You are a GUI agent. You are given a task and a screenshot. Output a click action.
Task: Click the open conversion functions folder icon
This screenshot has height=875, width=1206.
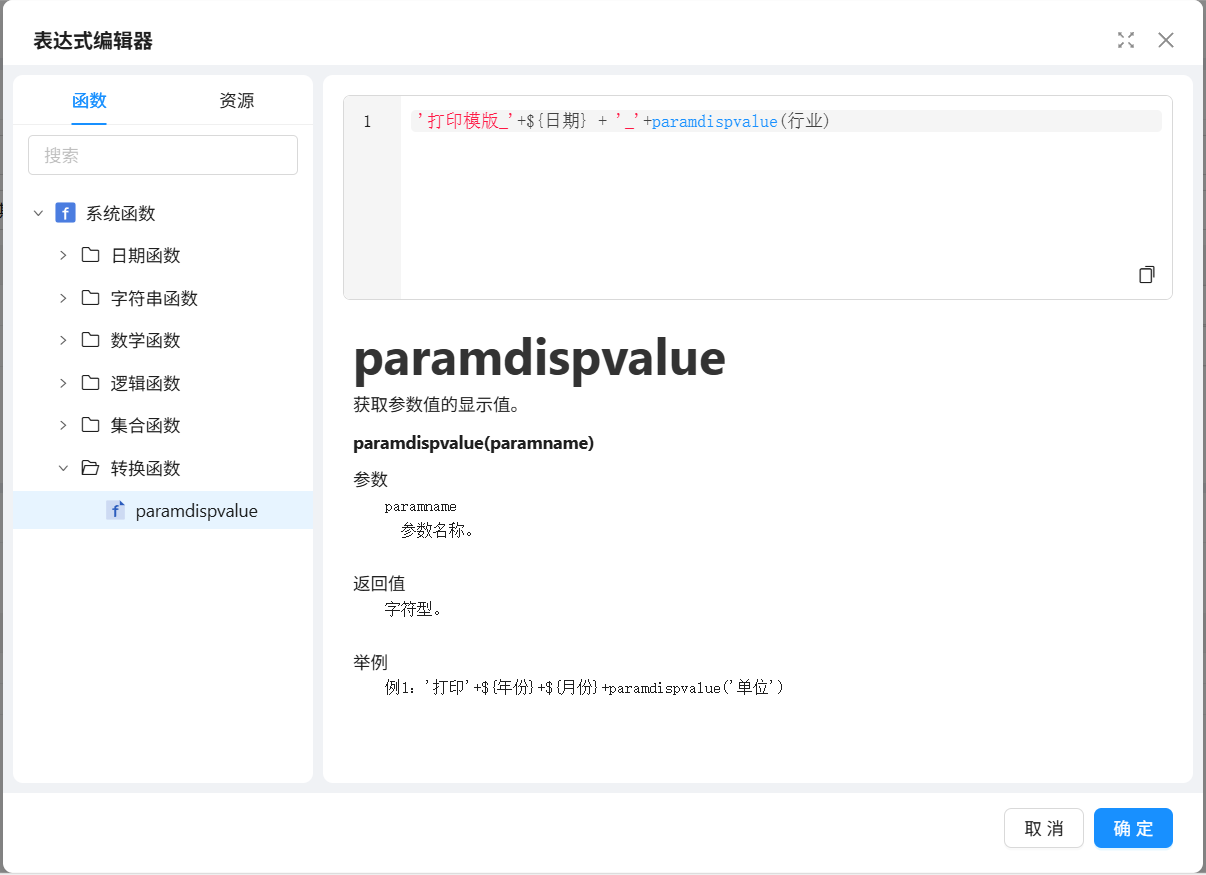click(91, 468)
